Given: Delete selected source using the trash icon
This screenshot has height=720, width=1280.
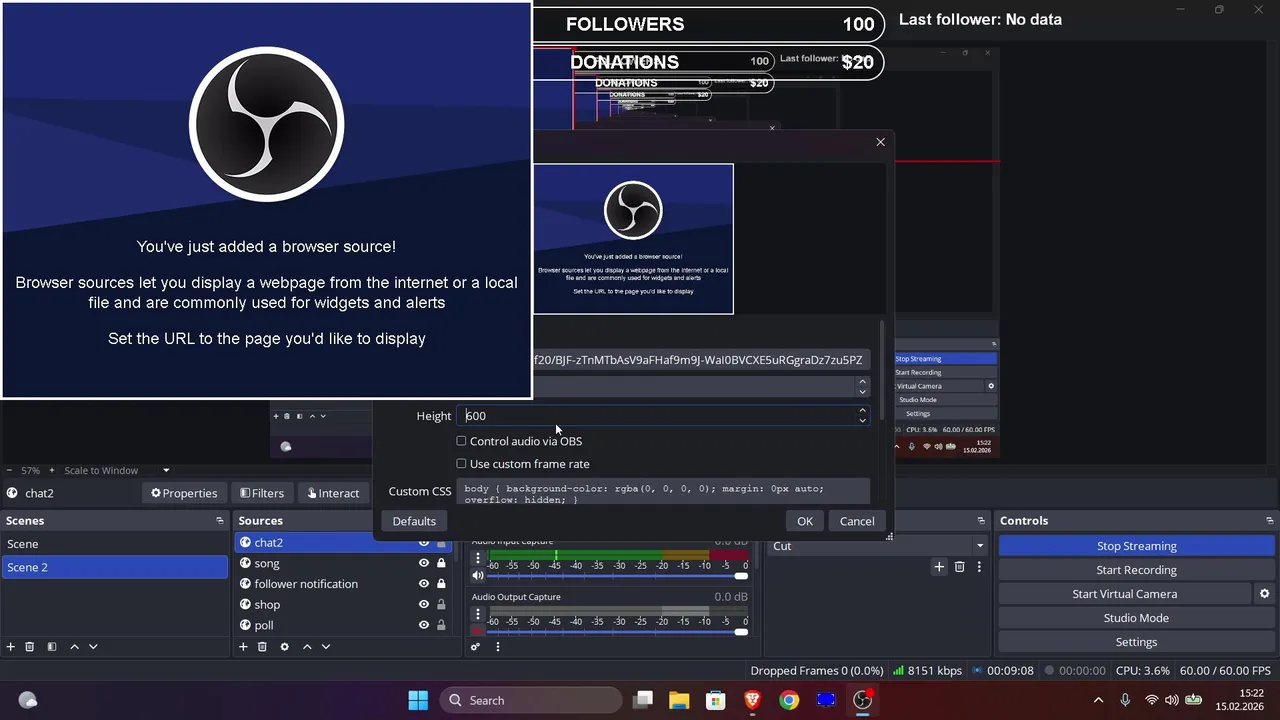Looking at the screenshot, I should click(262, 647).
